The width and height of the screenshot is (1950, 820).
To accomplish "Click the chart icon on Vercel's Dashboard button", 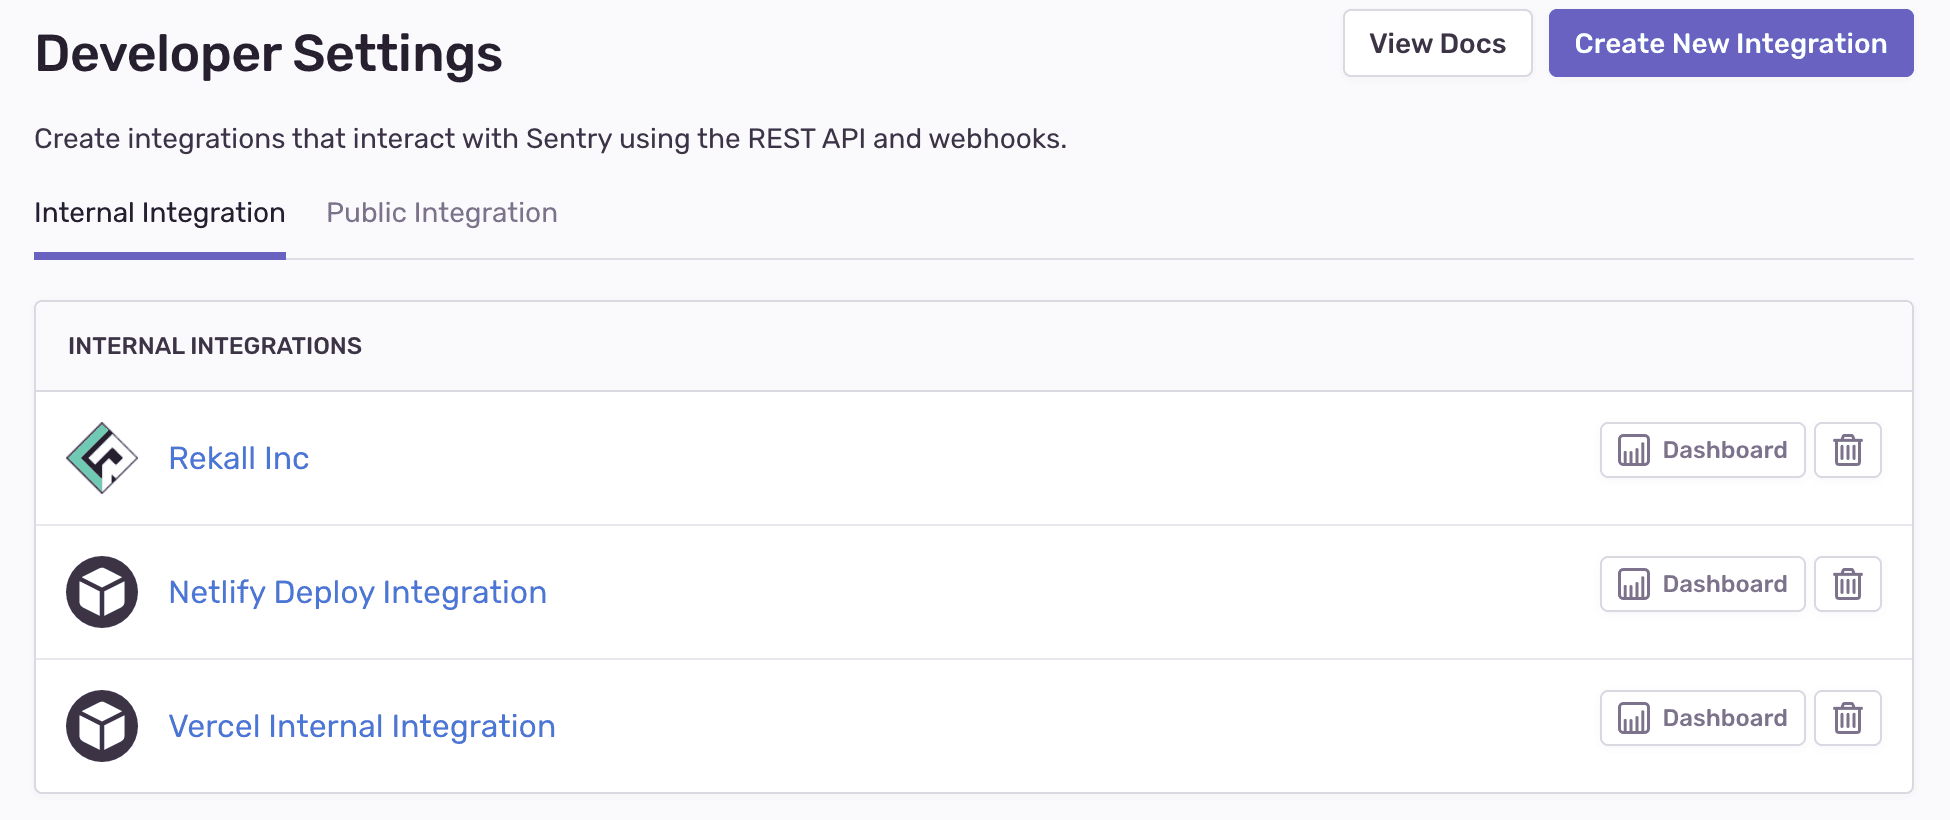I will pyautogui.click(x=1633, y=717).
